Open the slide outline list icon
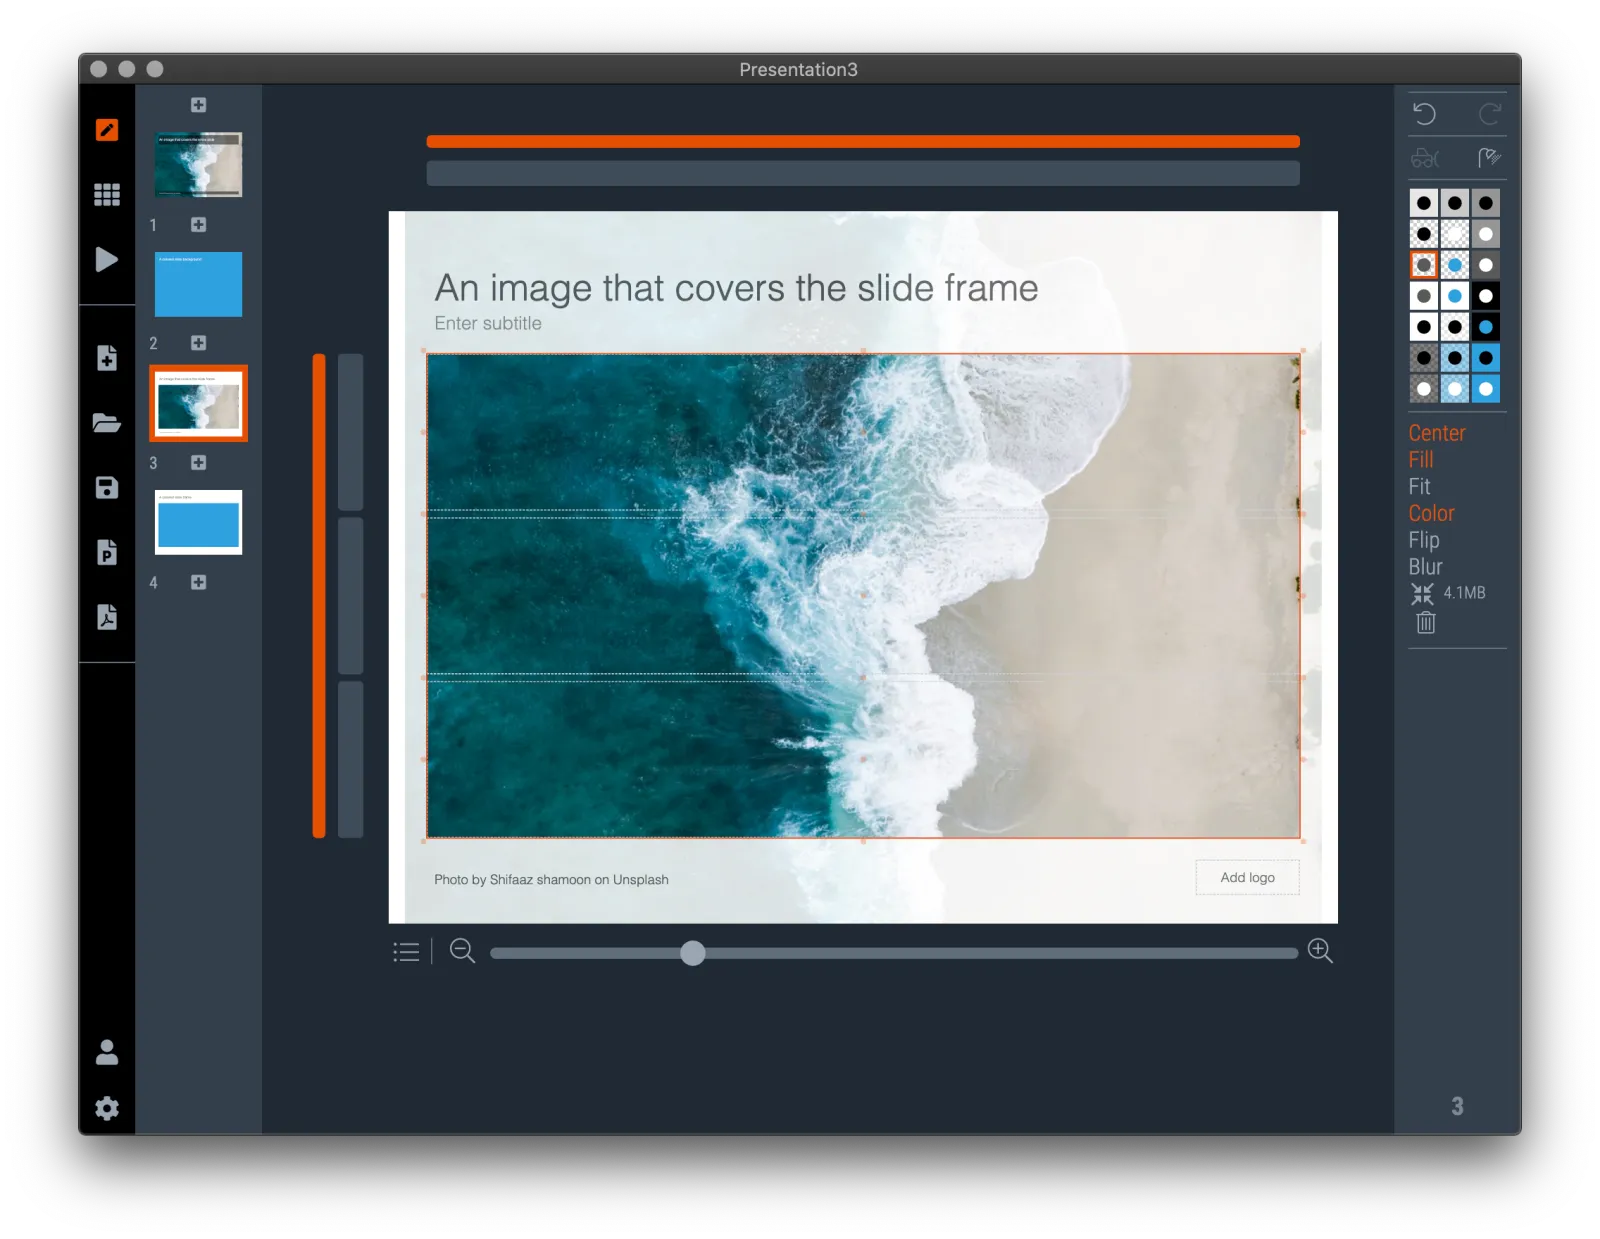The height and width of the screenshot is (1239, 1600). tap(406, 952)
